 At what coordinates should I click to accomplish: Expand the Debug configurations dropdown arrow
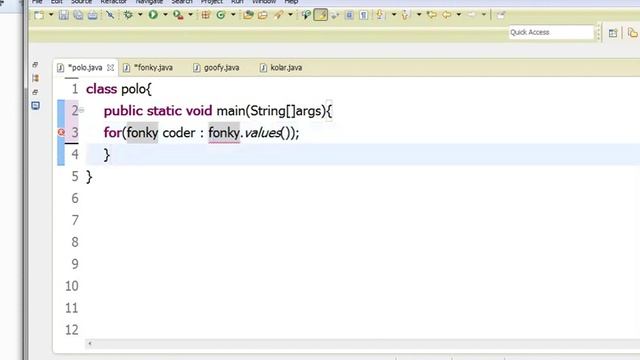[140, 15]
